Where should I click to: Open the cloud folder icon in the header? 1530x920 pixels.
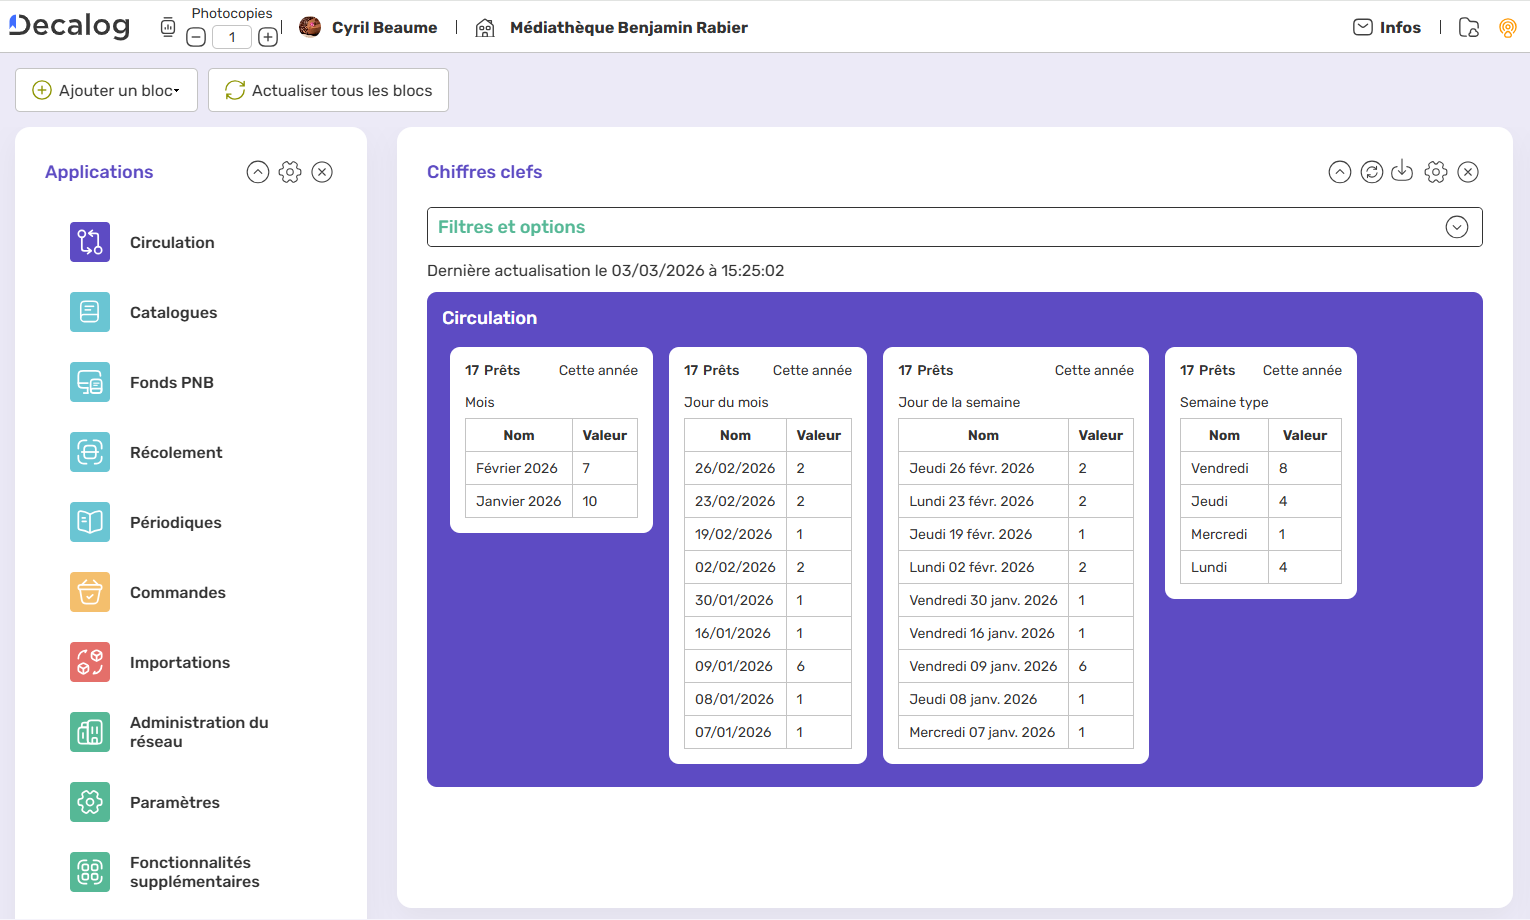(1468, 27)
